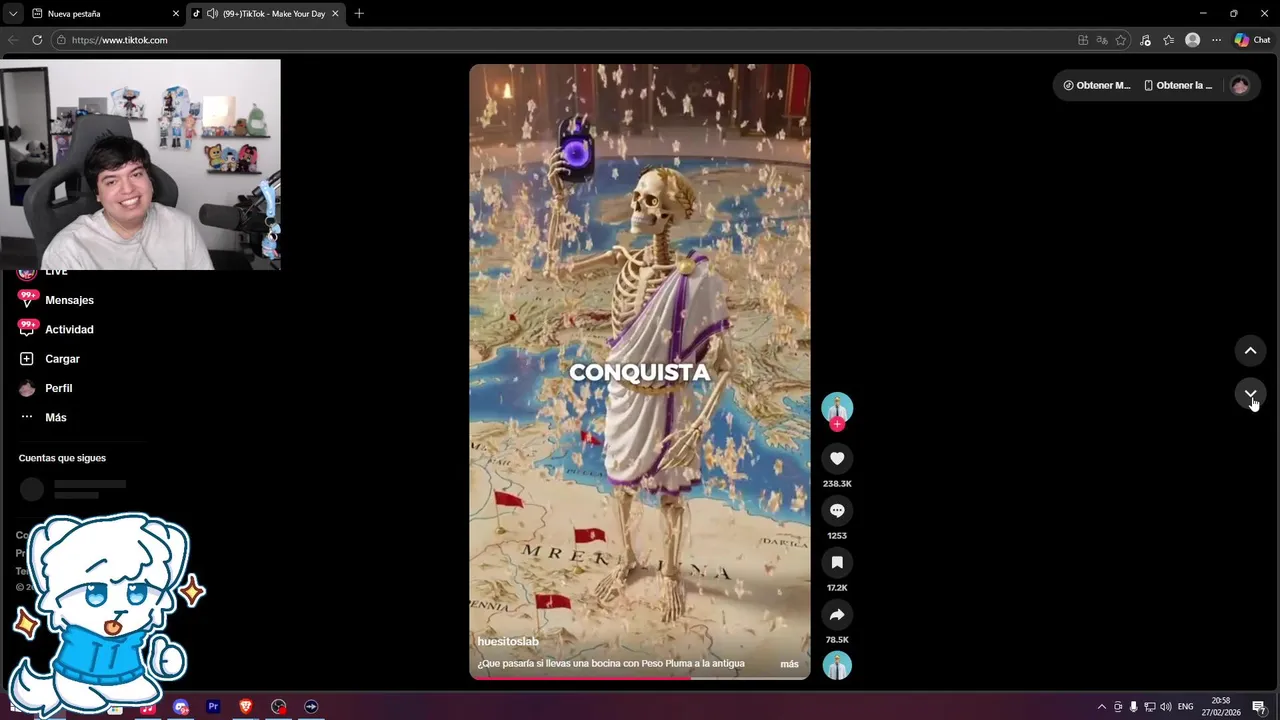This screenshot has height=720, width=1280.
Task: Open Actividad in the TikTok sidebar
Action: 69,329
